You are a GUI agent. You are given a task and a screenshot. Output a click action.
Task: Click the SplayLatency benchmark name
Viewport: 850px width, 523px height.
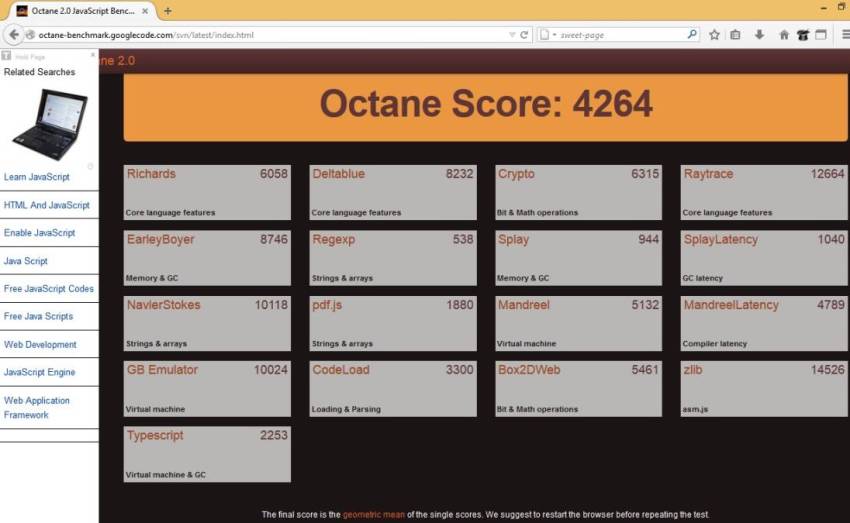point(720,240)
